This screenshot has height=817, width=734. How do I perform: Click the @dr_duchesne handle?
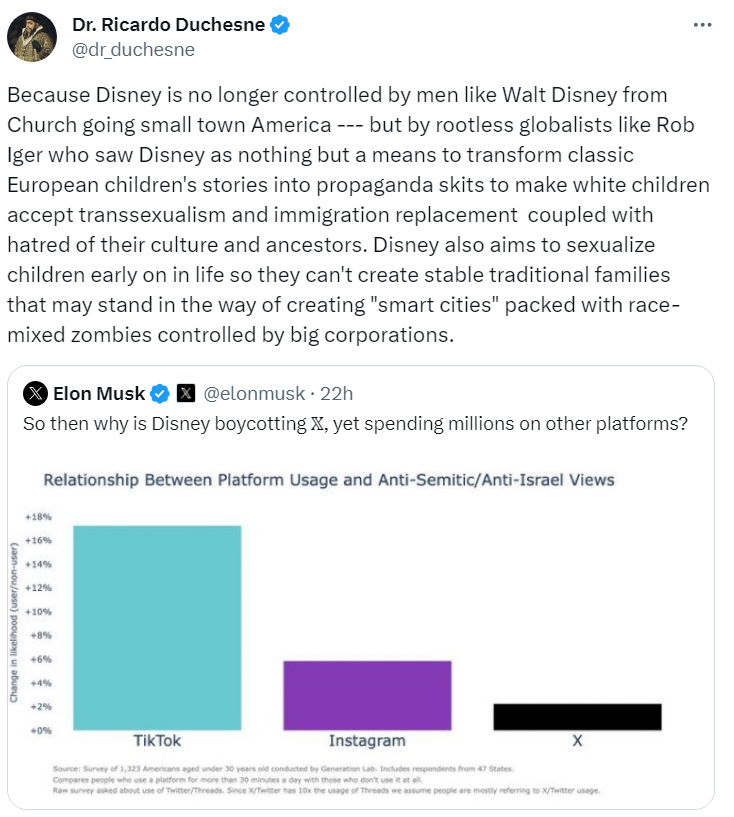coord(133,49)
